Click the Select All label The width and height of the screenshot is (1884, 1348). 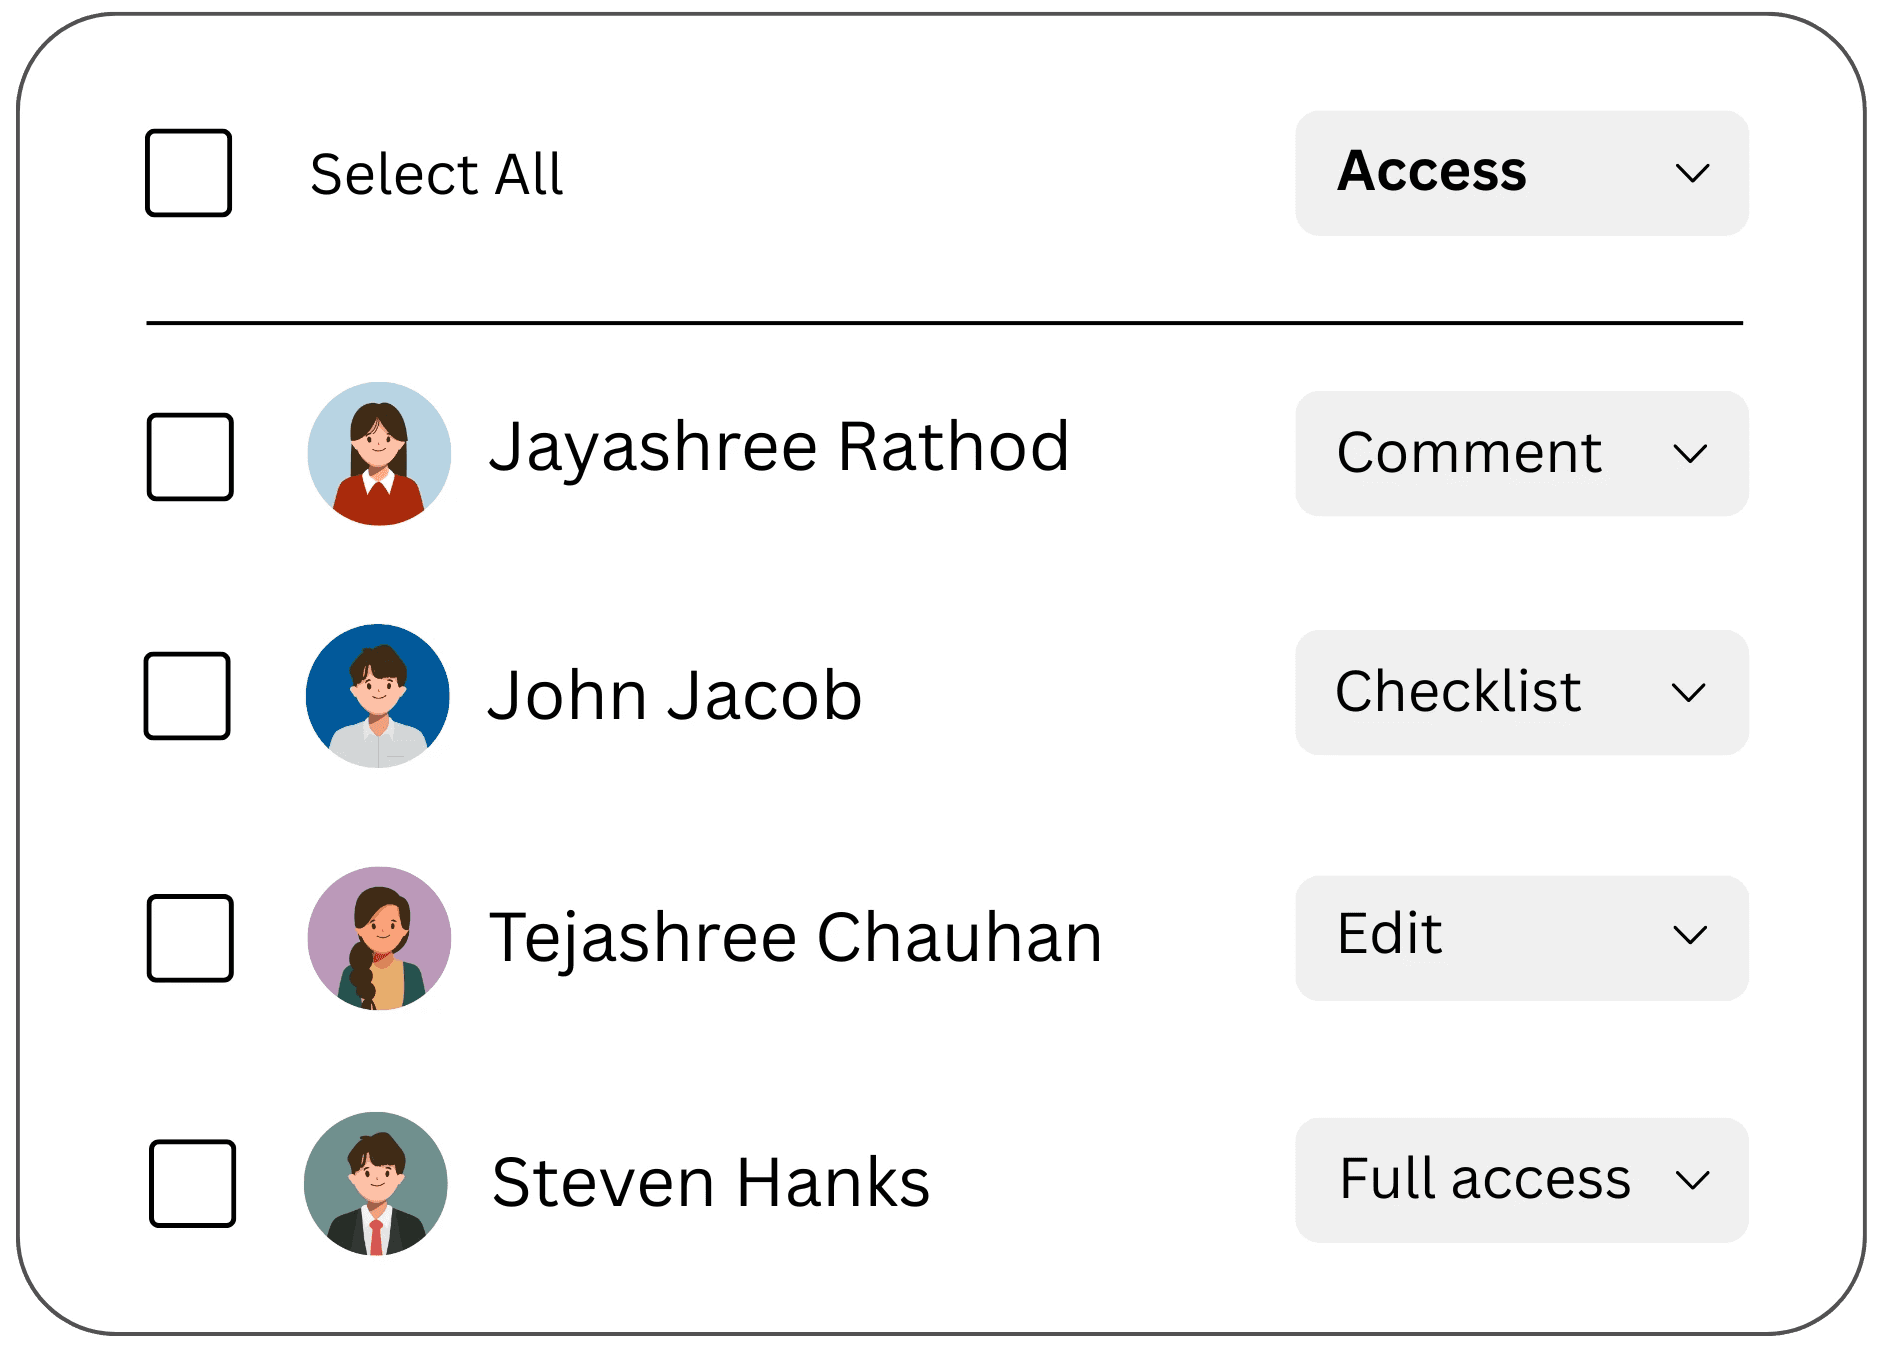(x=436, y=175)
